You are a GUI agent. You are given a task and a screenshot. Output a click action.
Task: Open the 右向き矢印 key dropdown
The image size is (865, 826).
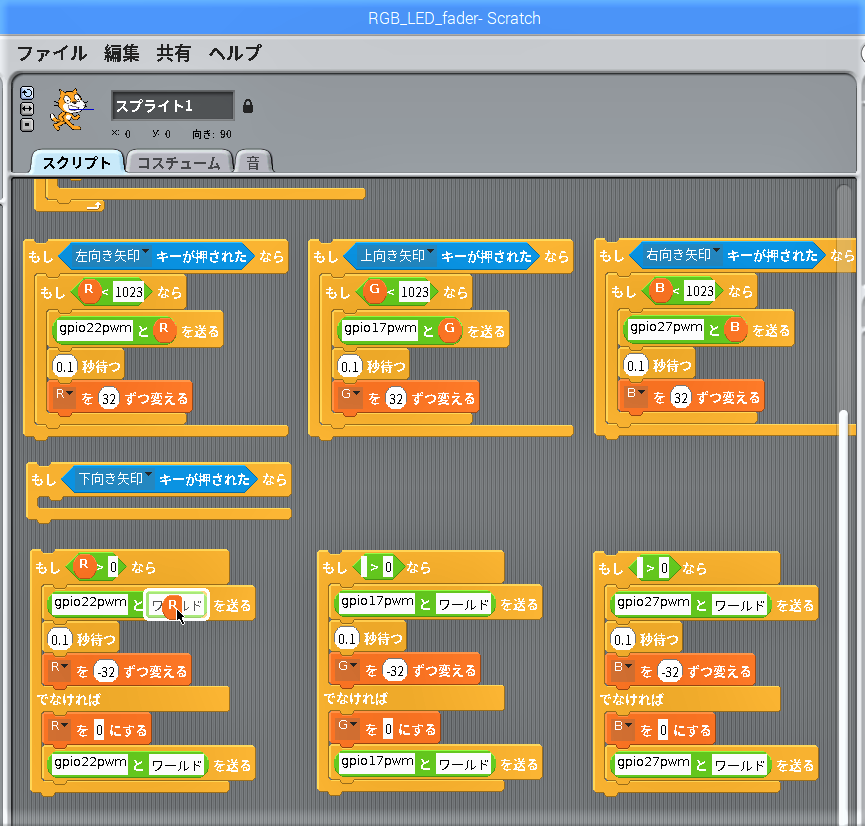click(716, 251)
